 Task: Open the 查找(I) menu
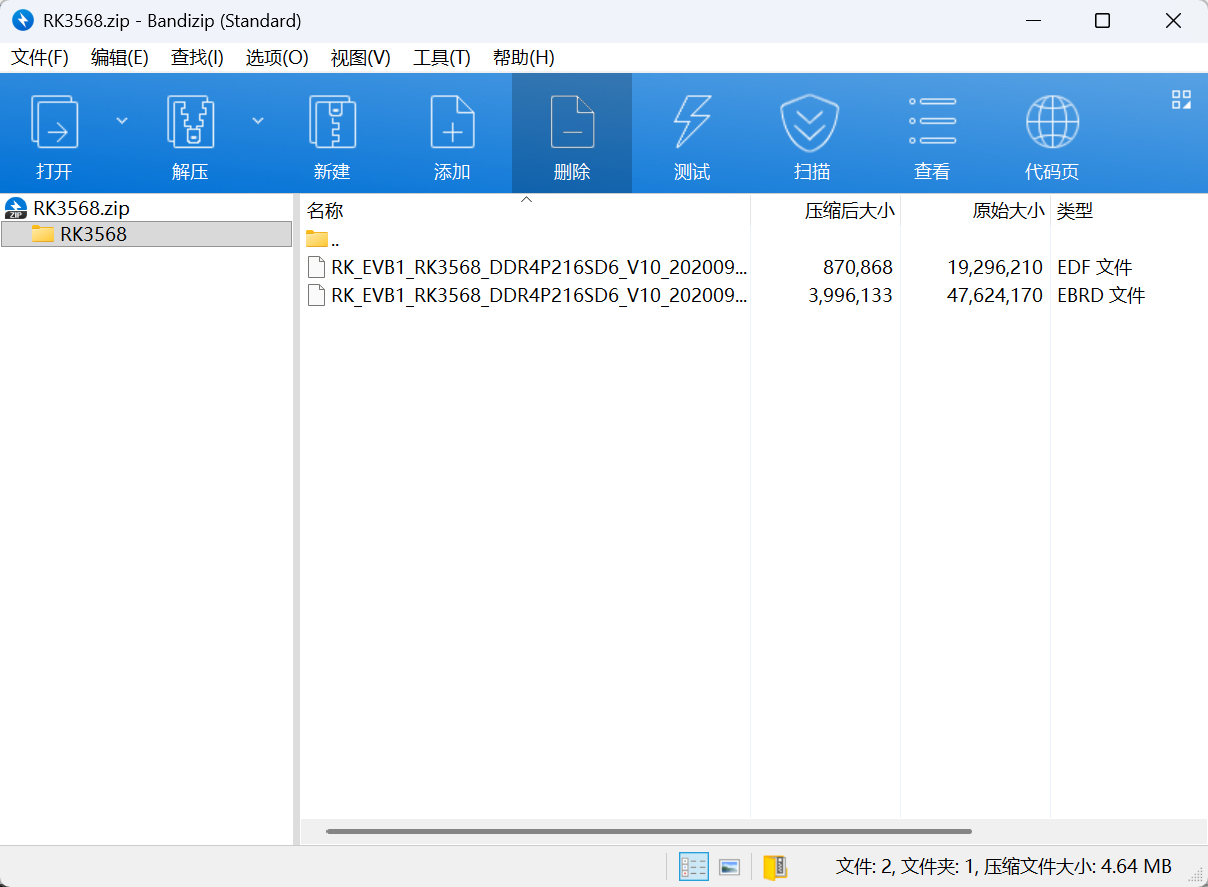coord(197,58)
